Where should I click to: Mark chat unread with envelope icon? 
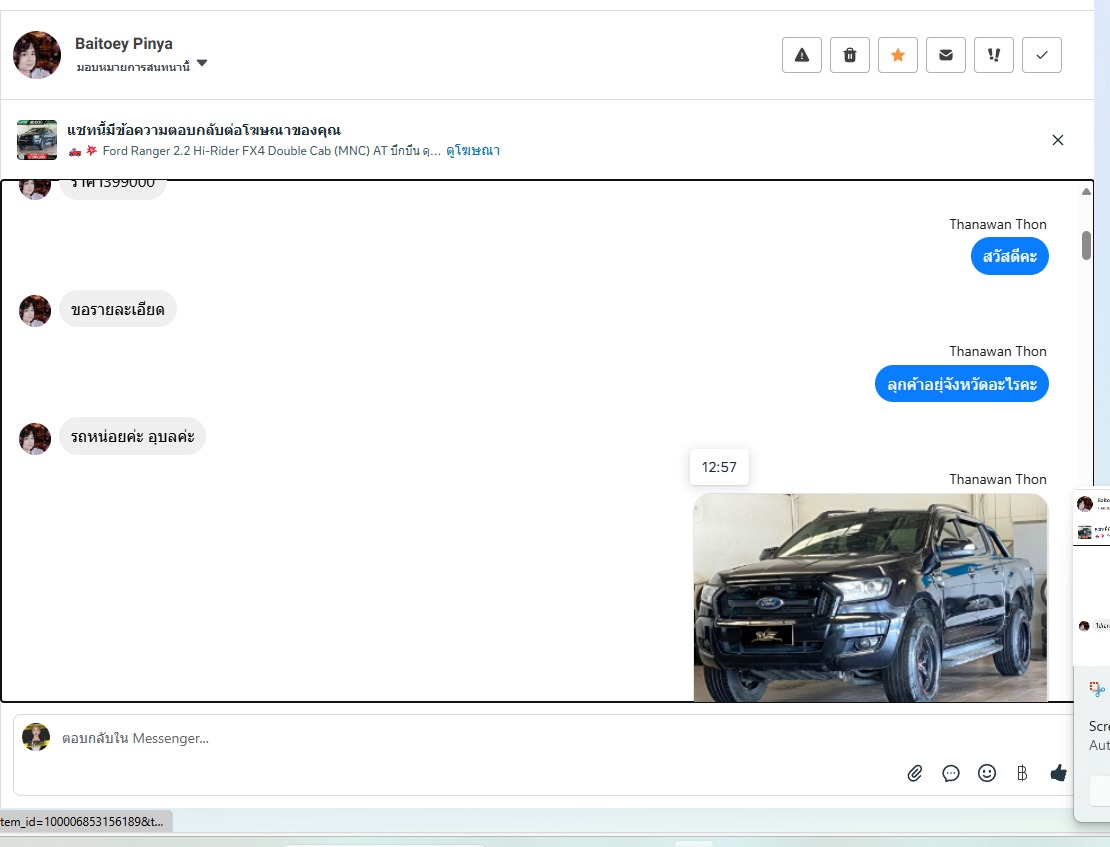pos(946,55)
